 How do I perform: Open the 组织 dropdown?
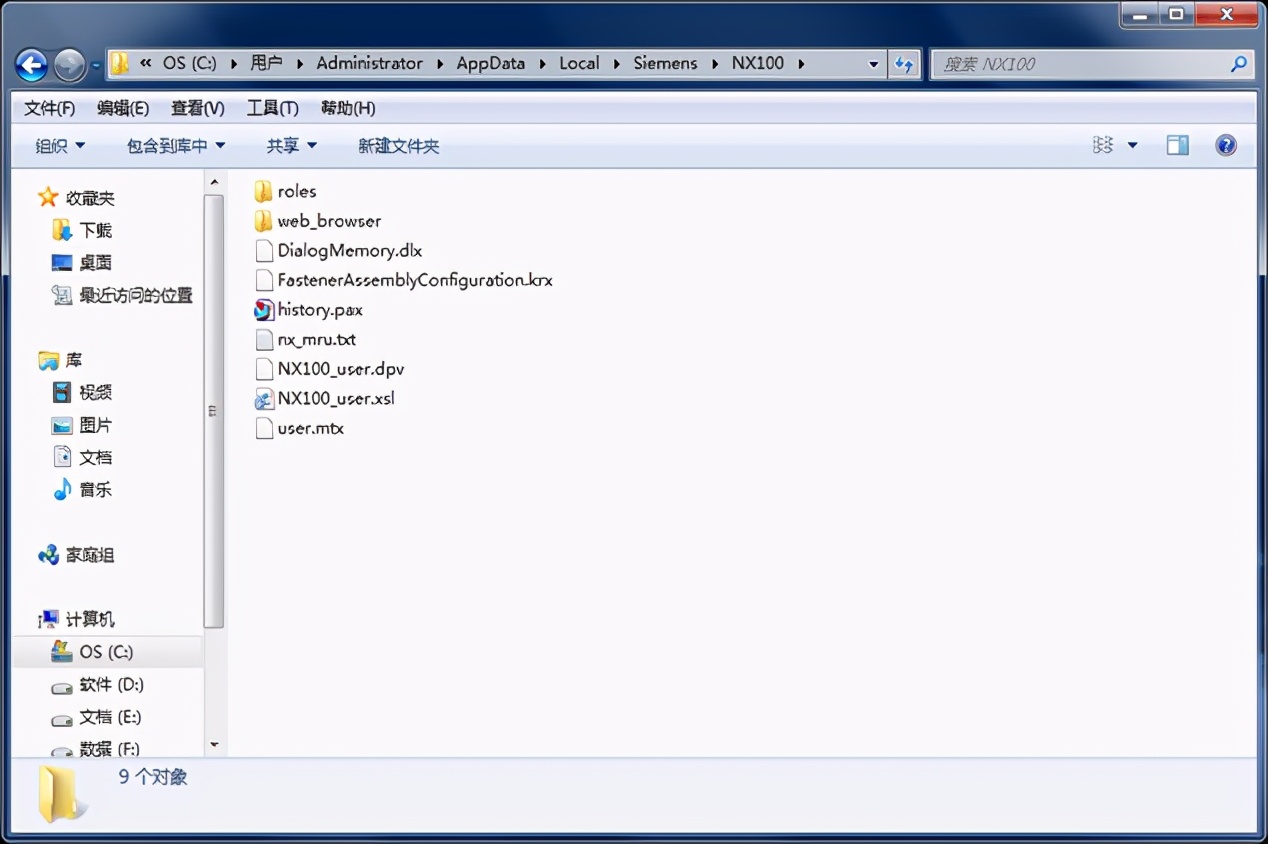click(x=61, y=146)
